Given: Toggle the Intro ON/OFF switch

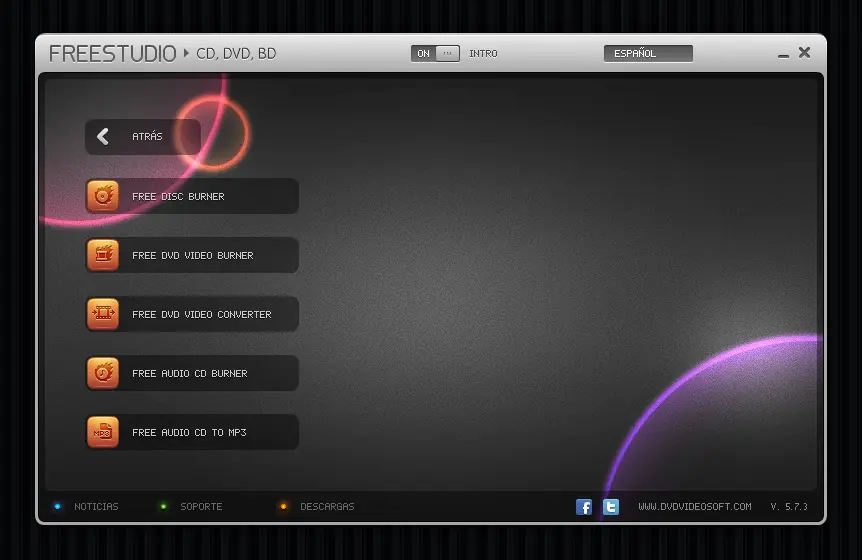Looking at the screenshot, I should click(x=435, y=53).
